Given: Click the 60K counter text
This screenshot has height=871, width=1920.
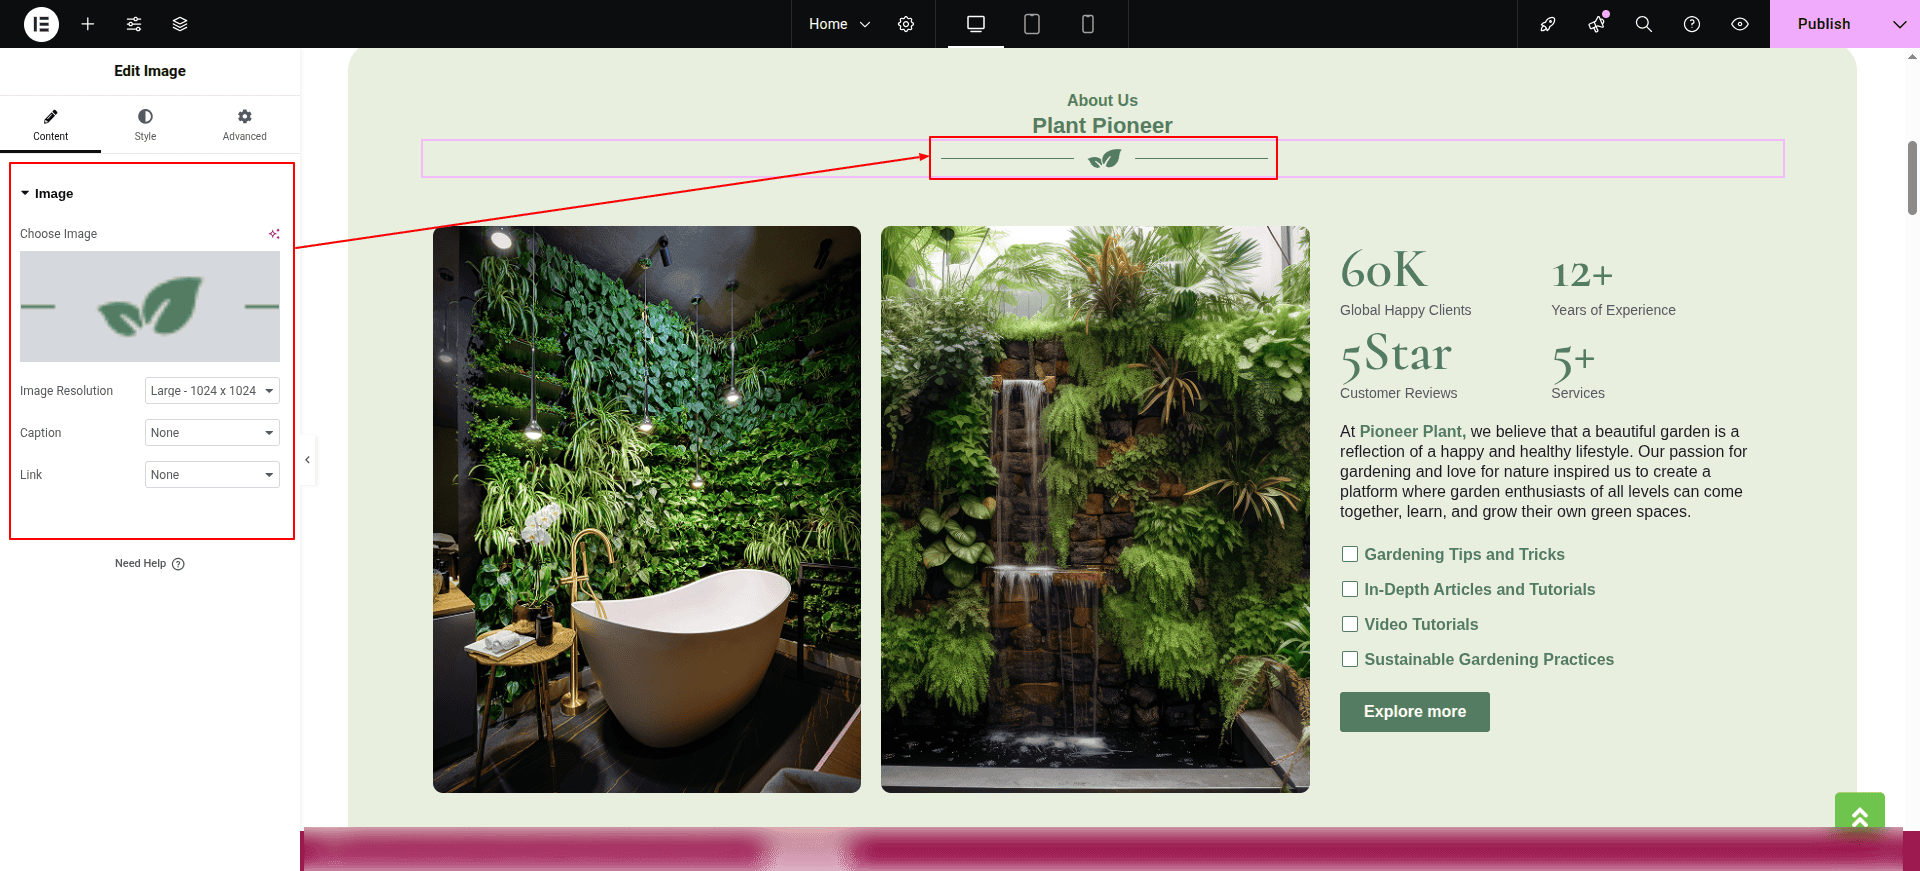Looking at the screenshot, I should point(1384,270).
